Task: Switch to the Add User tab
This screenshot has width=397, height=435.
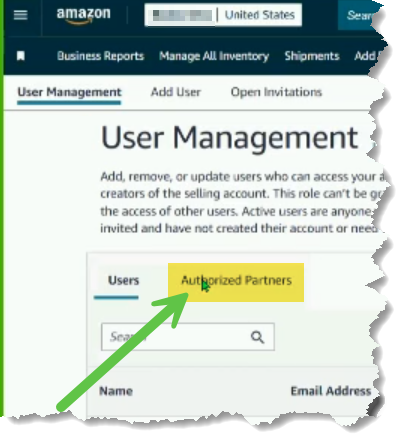Action: [176, 92]
